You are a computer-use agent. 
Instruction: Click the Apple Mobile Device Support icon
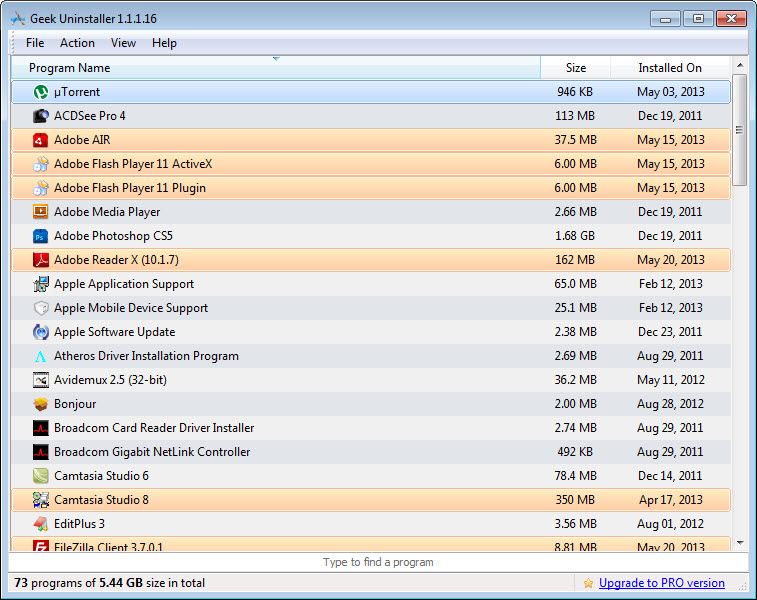pyautogui.click(x=41, y=308)
